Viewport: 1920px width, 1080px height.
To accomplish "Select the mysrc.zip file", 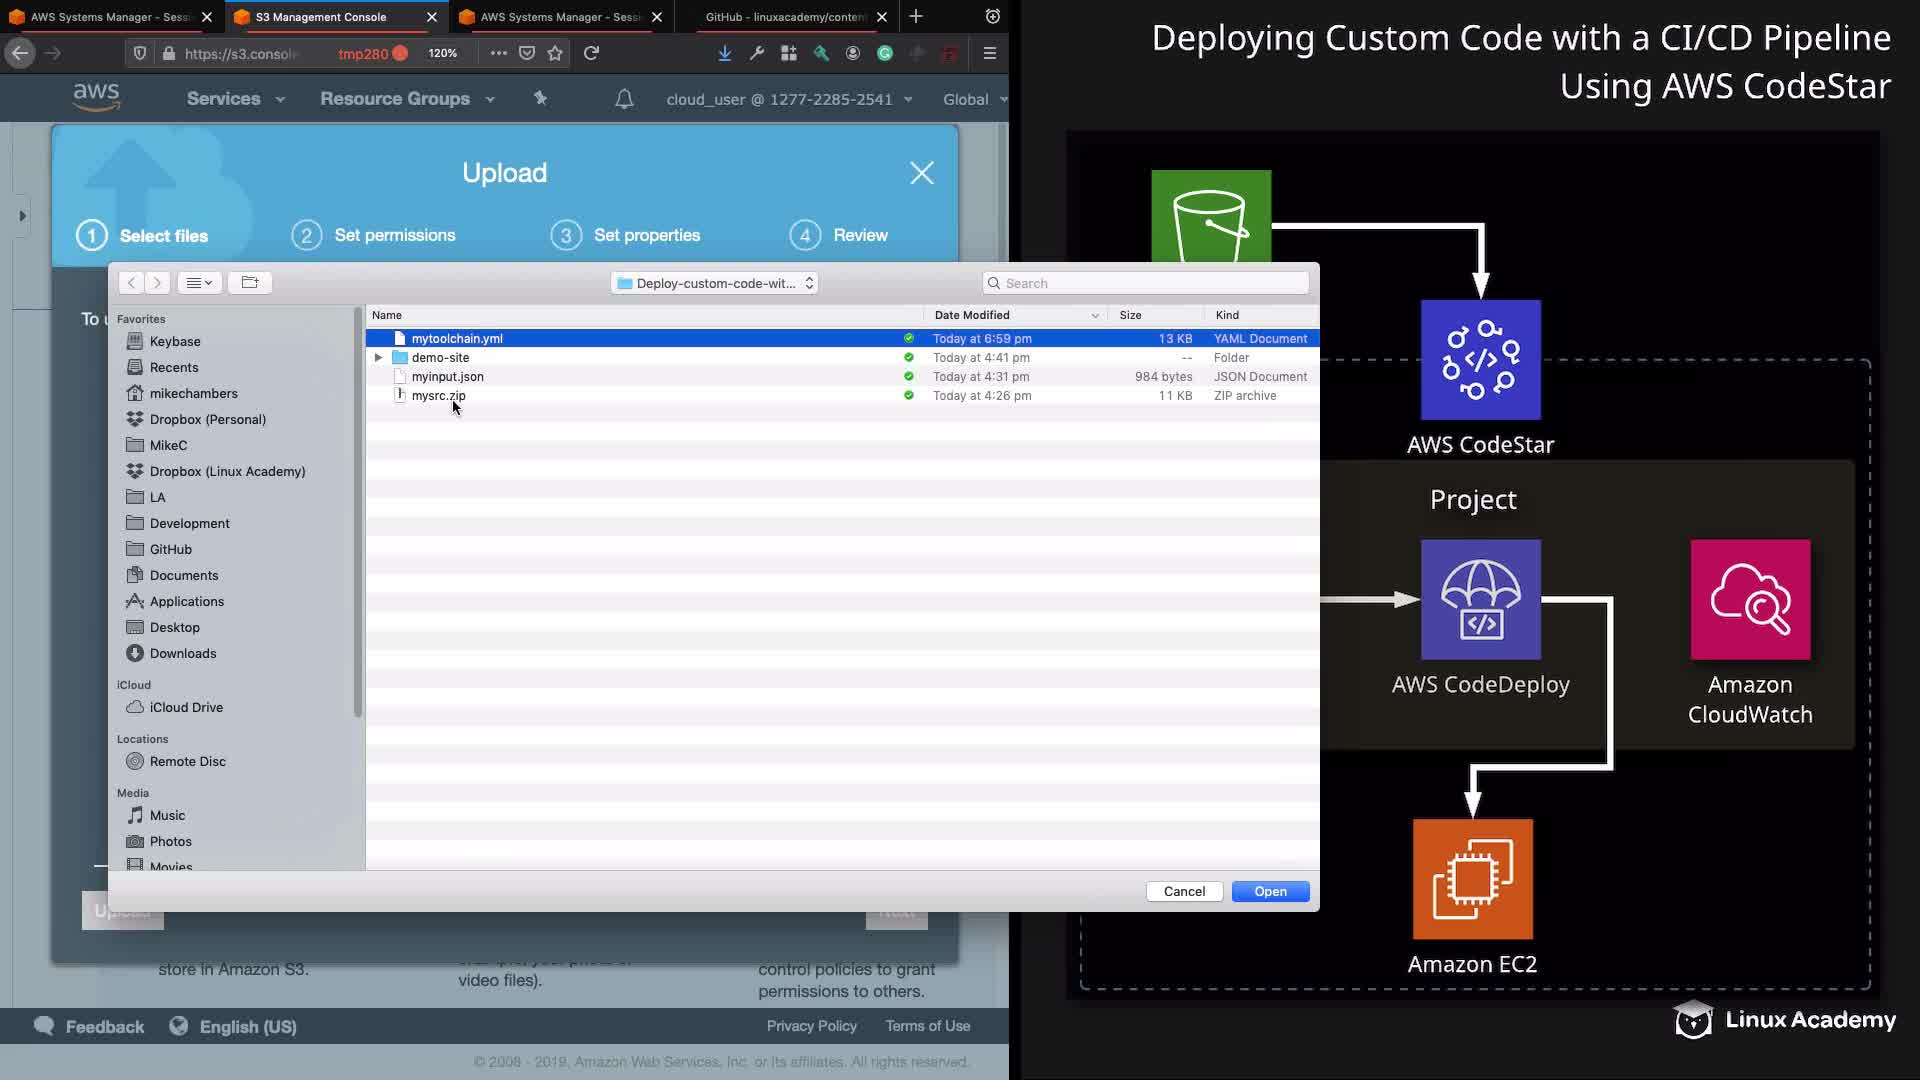I will coord(438,395).
